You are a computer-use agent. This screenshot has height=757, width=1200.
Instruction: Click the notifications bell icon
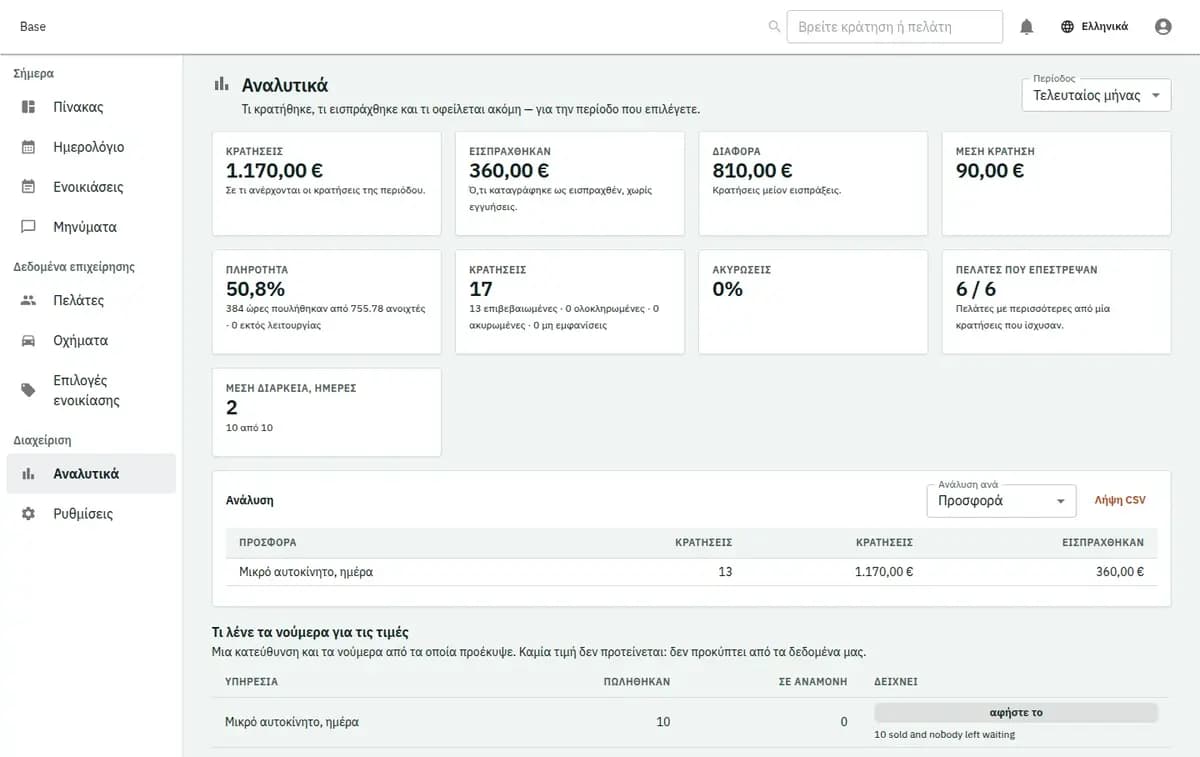pos(1026,27)
